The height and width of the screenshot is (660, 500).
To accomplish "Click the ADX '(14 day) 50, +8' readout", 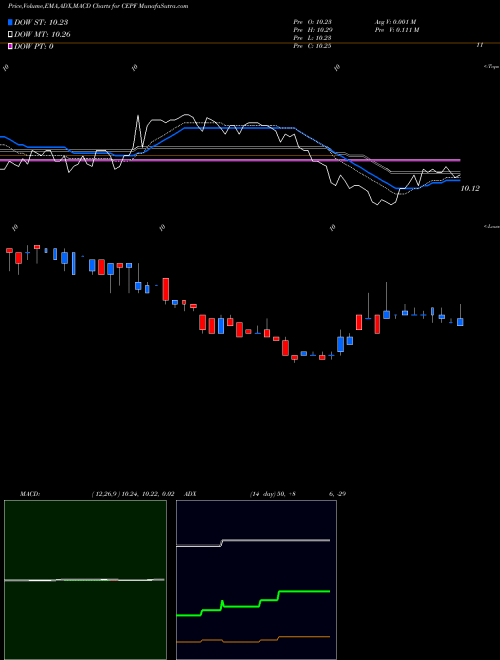I will (272, 494).
